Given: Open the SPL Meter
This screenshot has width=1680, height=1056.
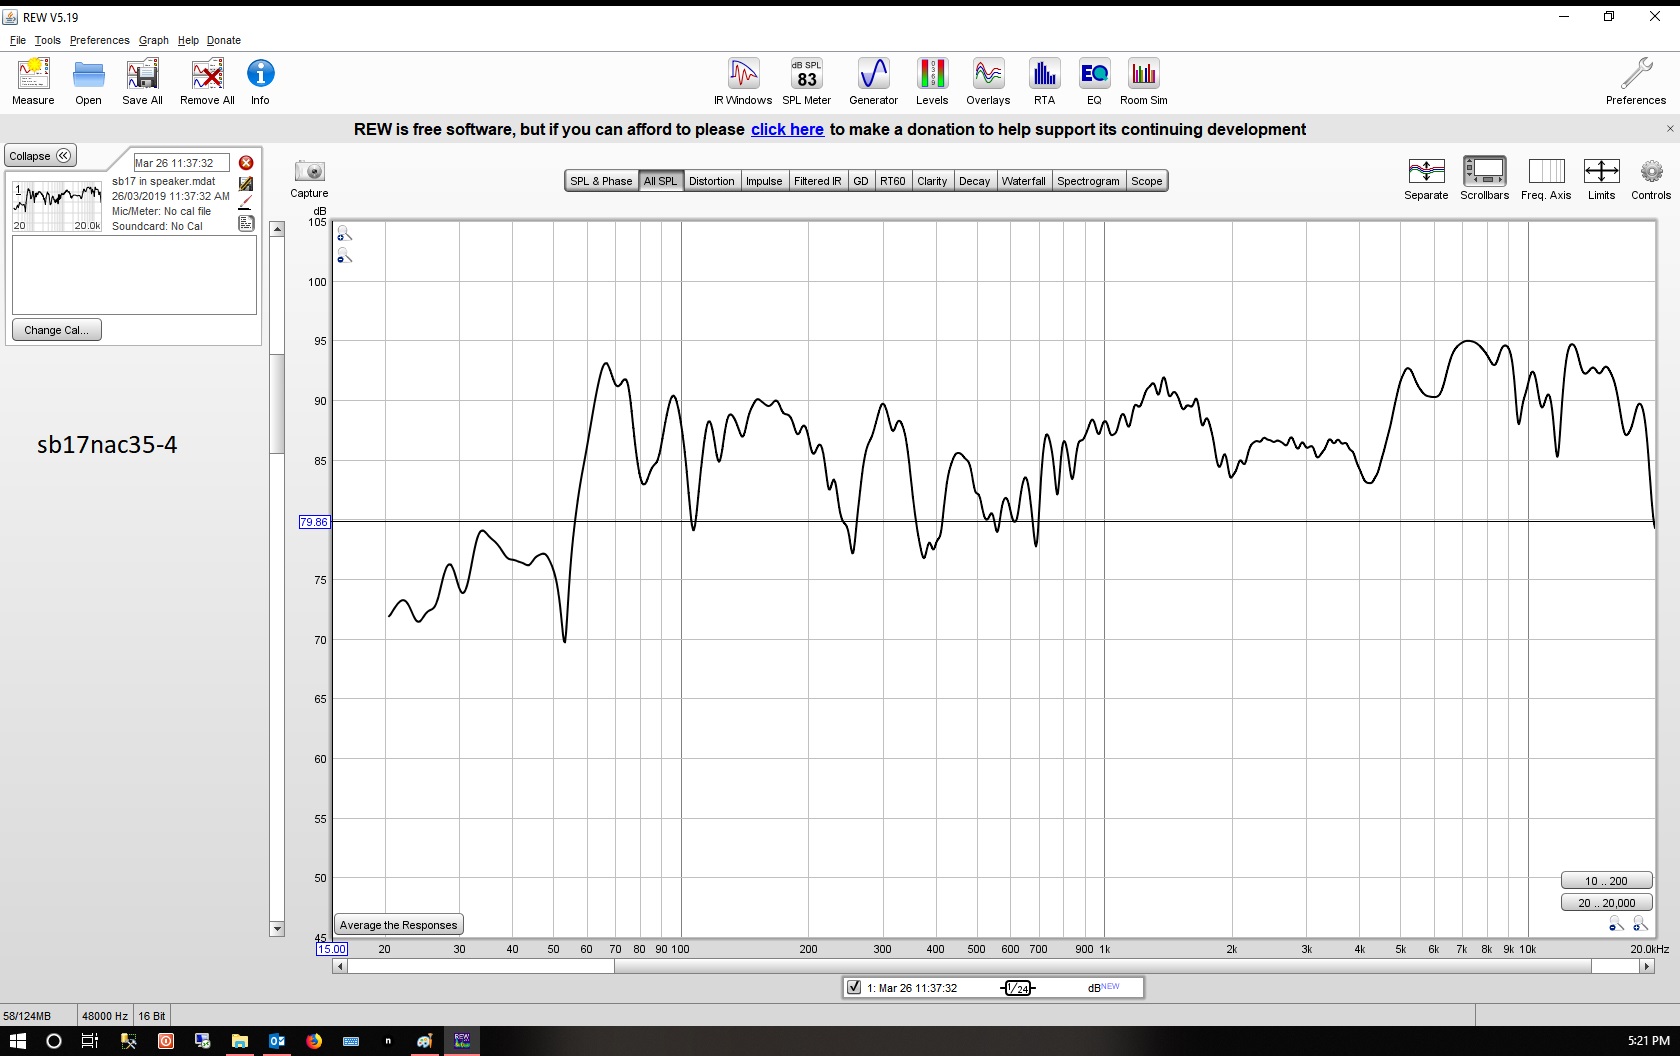Looking at the screenshot, I should pyautogui.click(x=806, y=81).
